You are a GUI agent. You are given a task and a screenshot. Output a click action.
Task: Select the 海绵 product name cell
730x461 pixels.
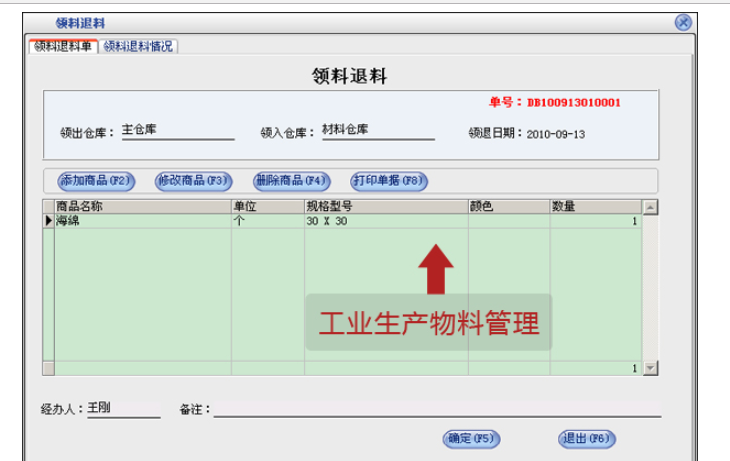143,221
